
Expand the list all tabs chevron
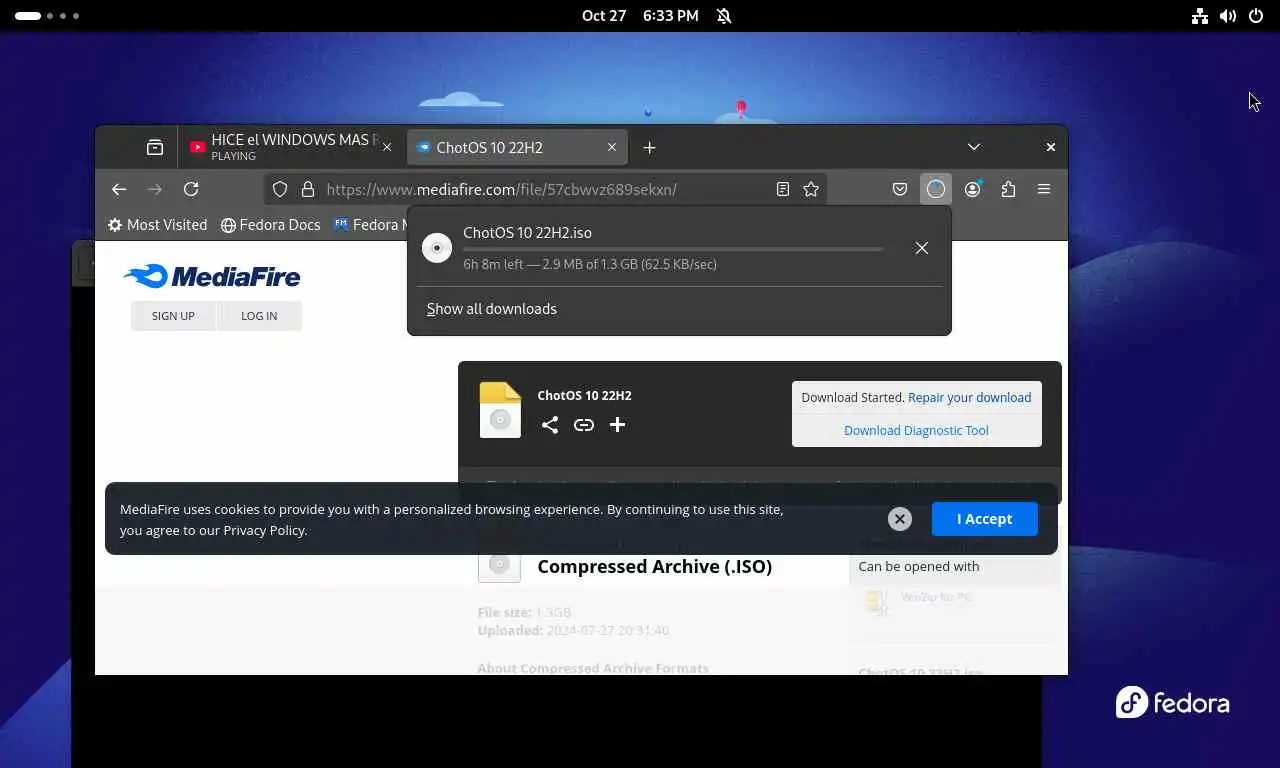(974, 147)
